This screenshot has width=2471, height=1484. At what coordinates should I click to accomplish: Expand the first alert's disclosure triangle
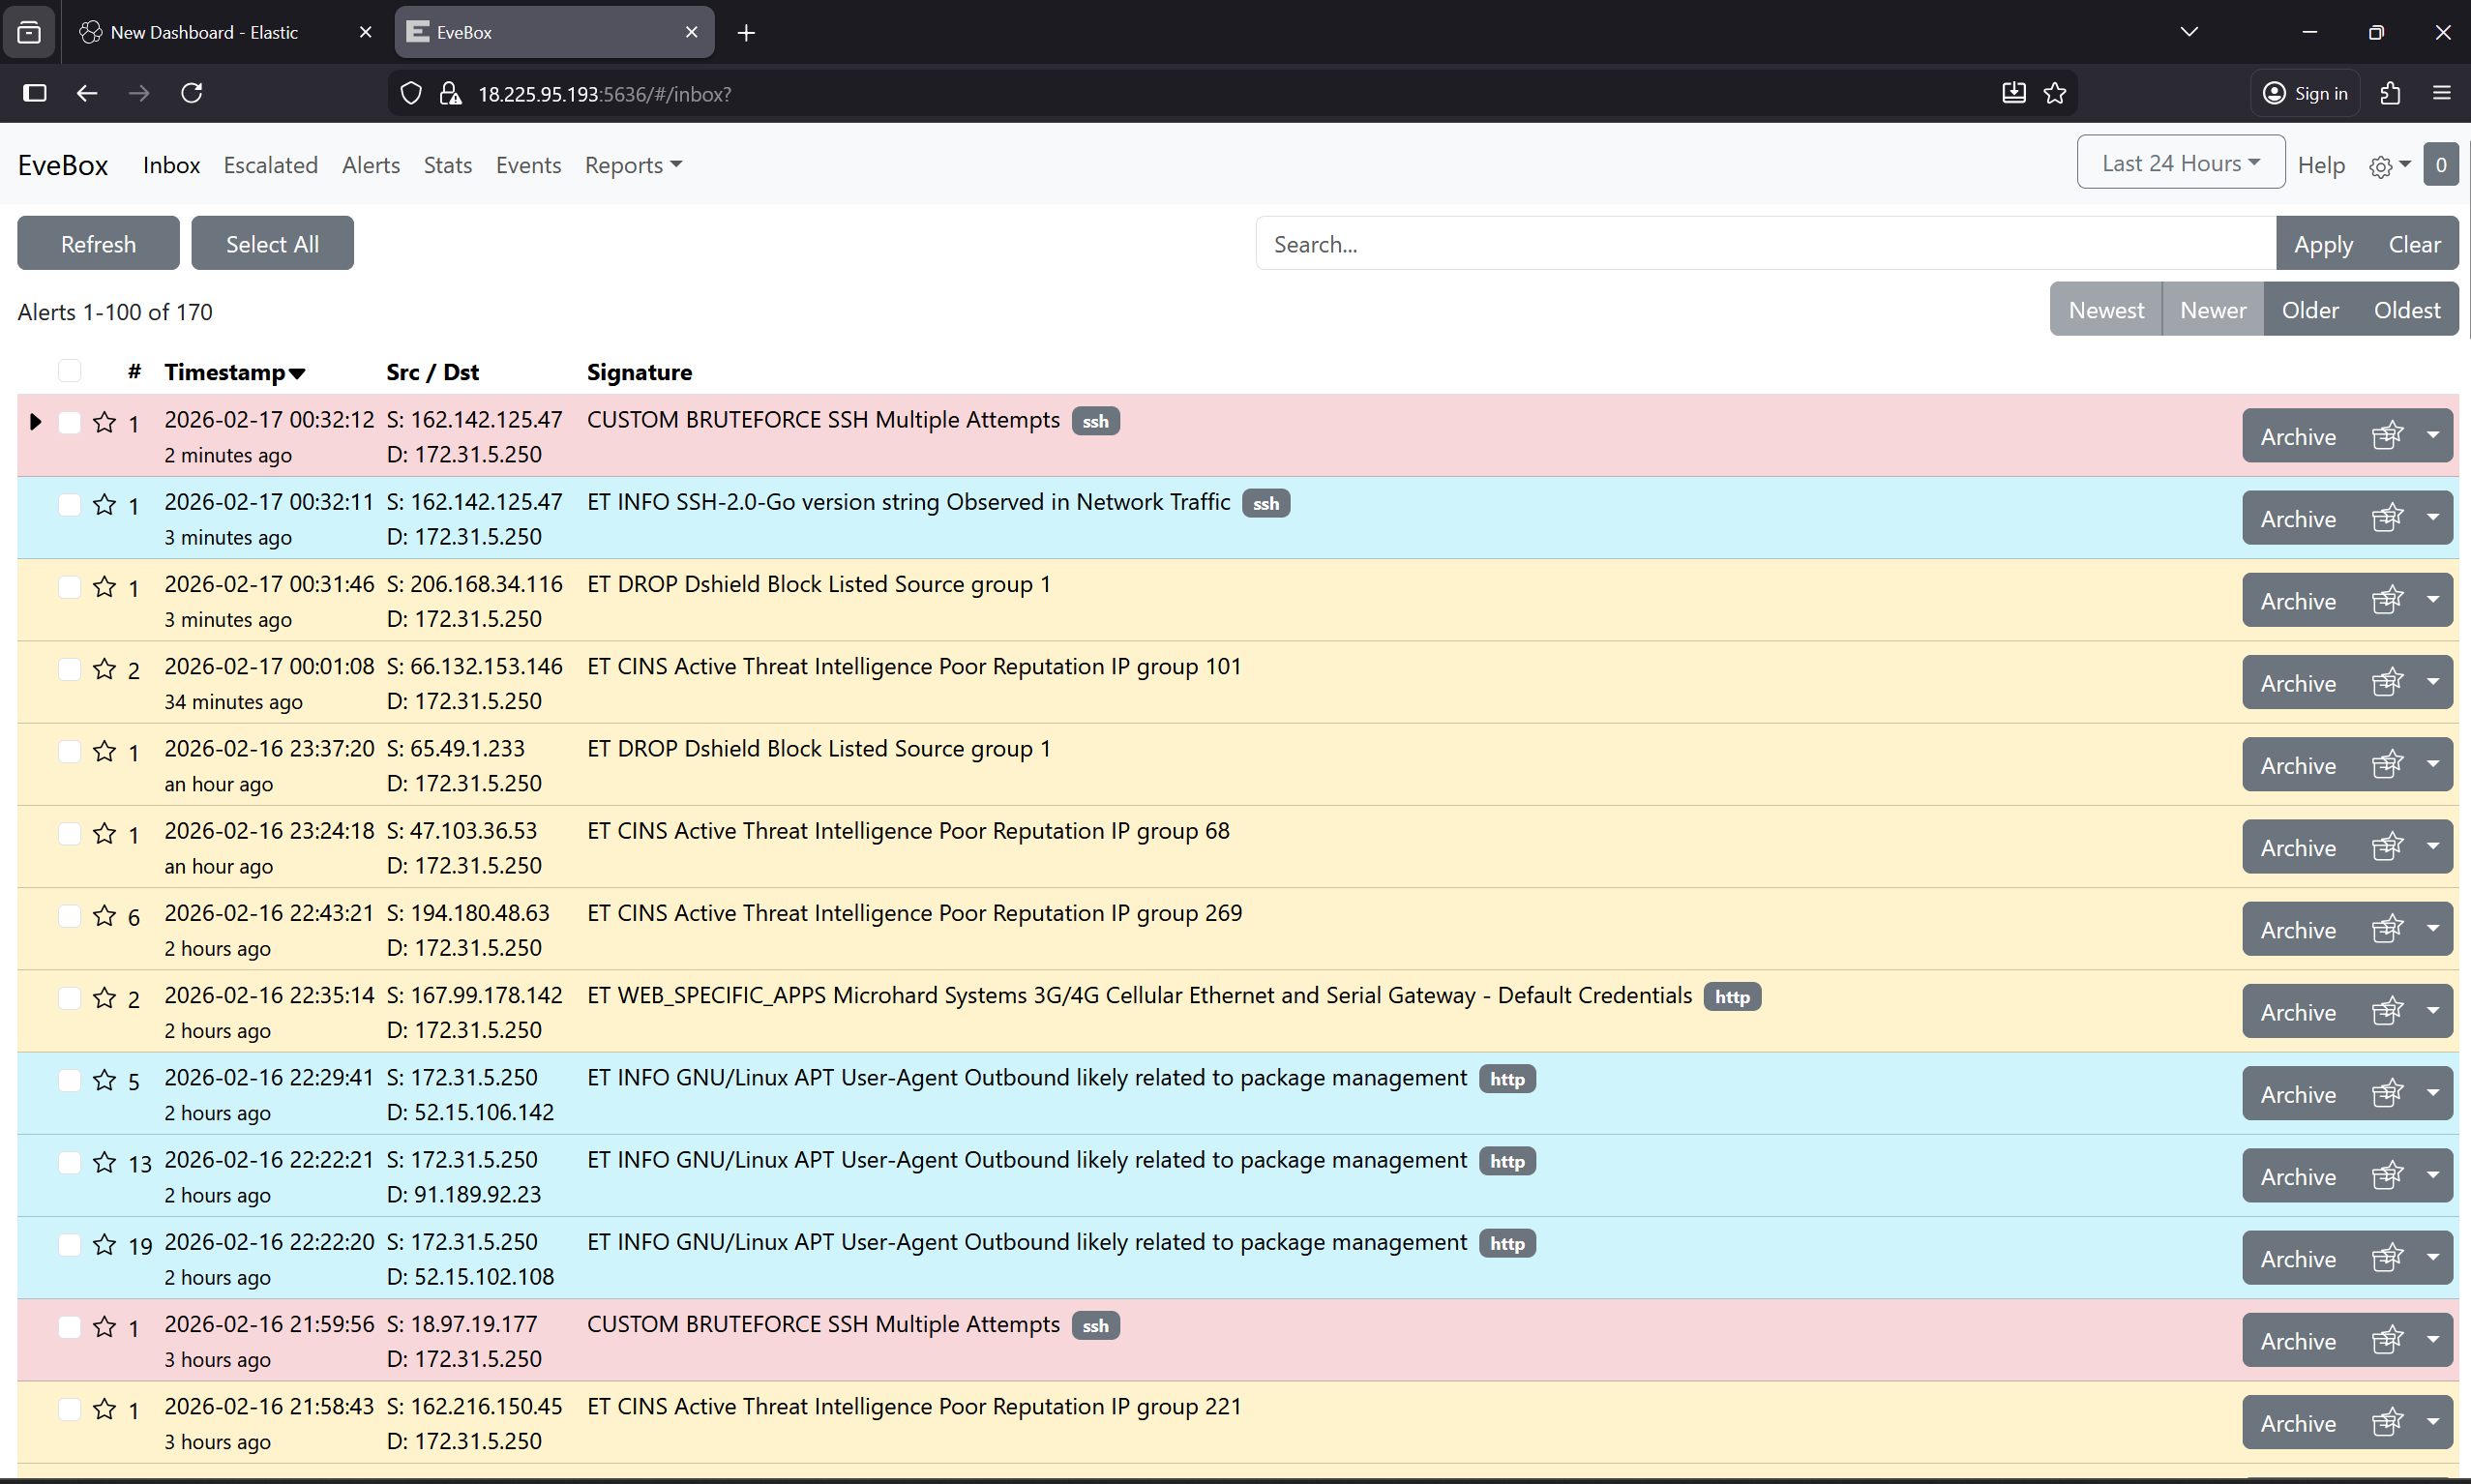tap(36, 421)
